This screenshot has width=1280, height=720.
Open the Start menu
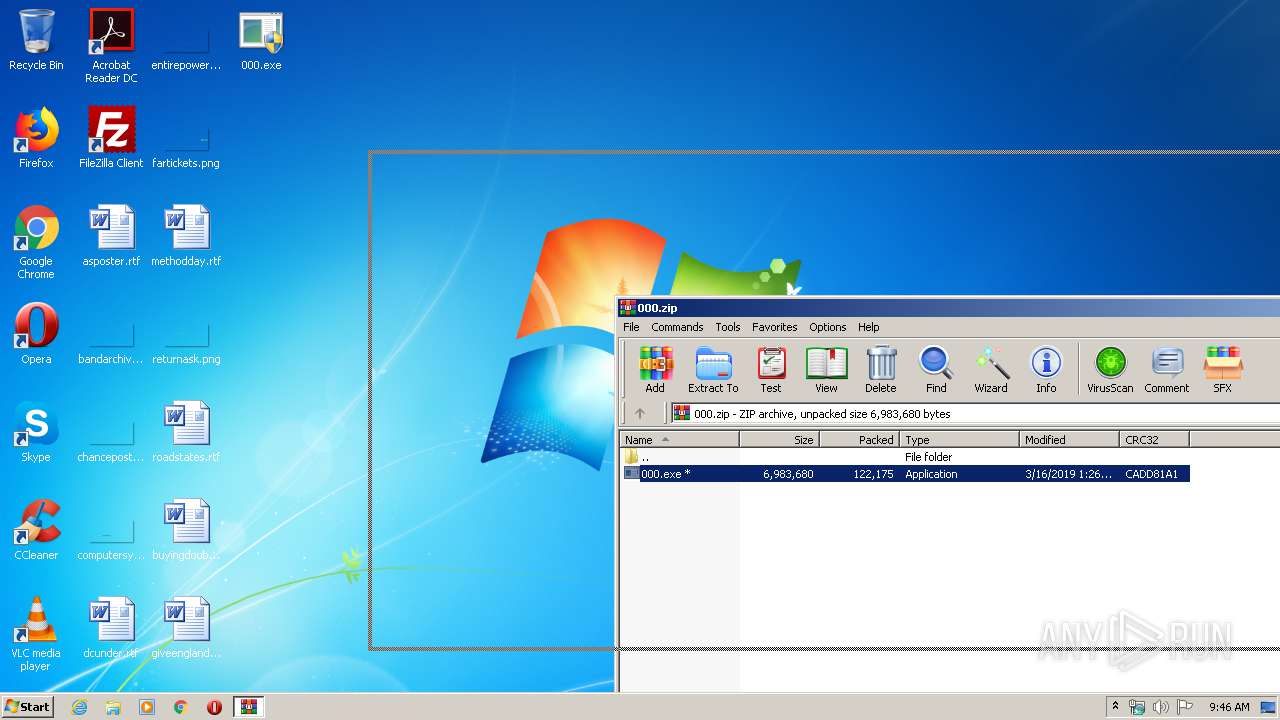tap(27, 706)
